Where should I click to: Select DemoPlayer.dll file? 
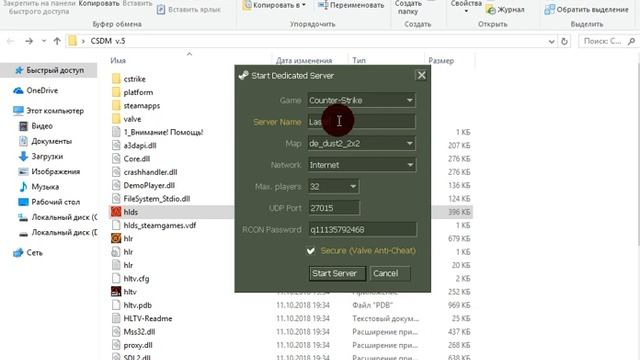149,185
